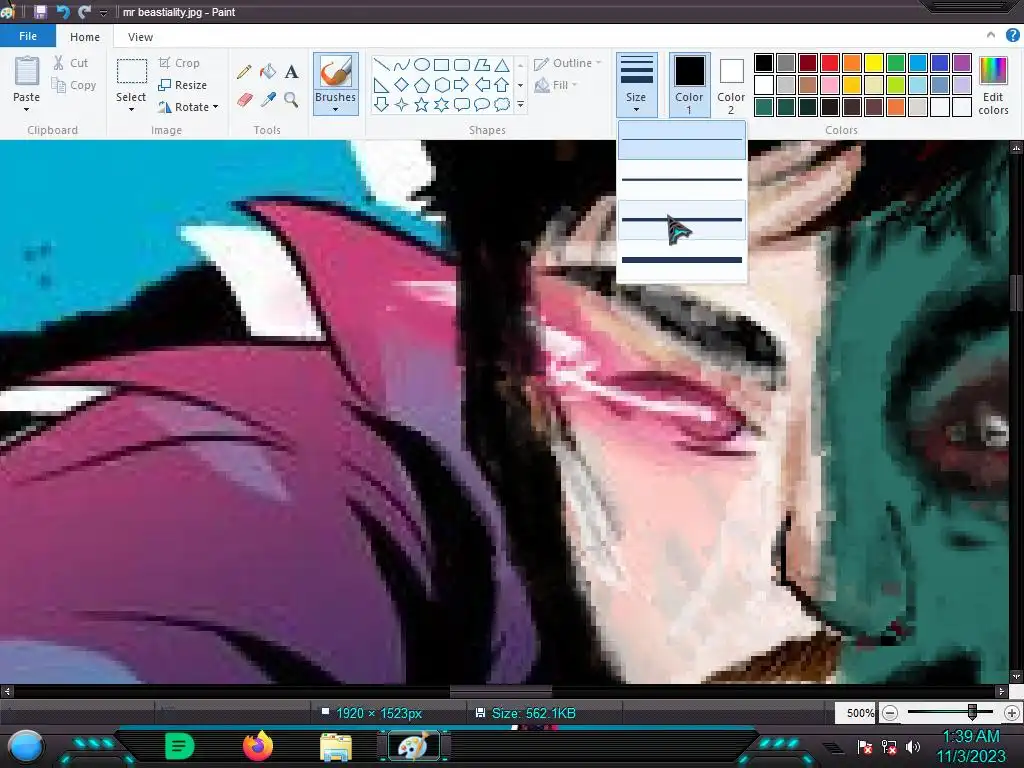Collapse the ribbon with the chevron

[991, 35]
